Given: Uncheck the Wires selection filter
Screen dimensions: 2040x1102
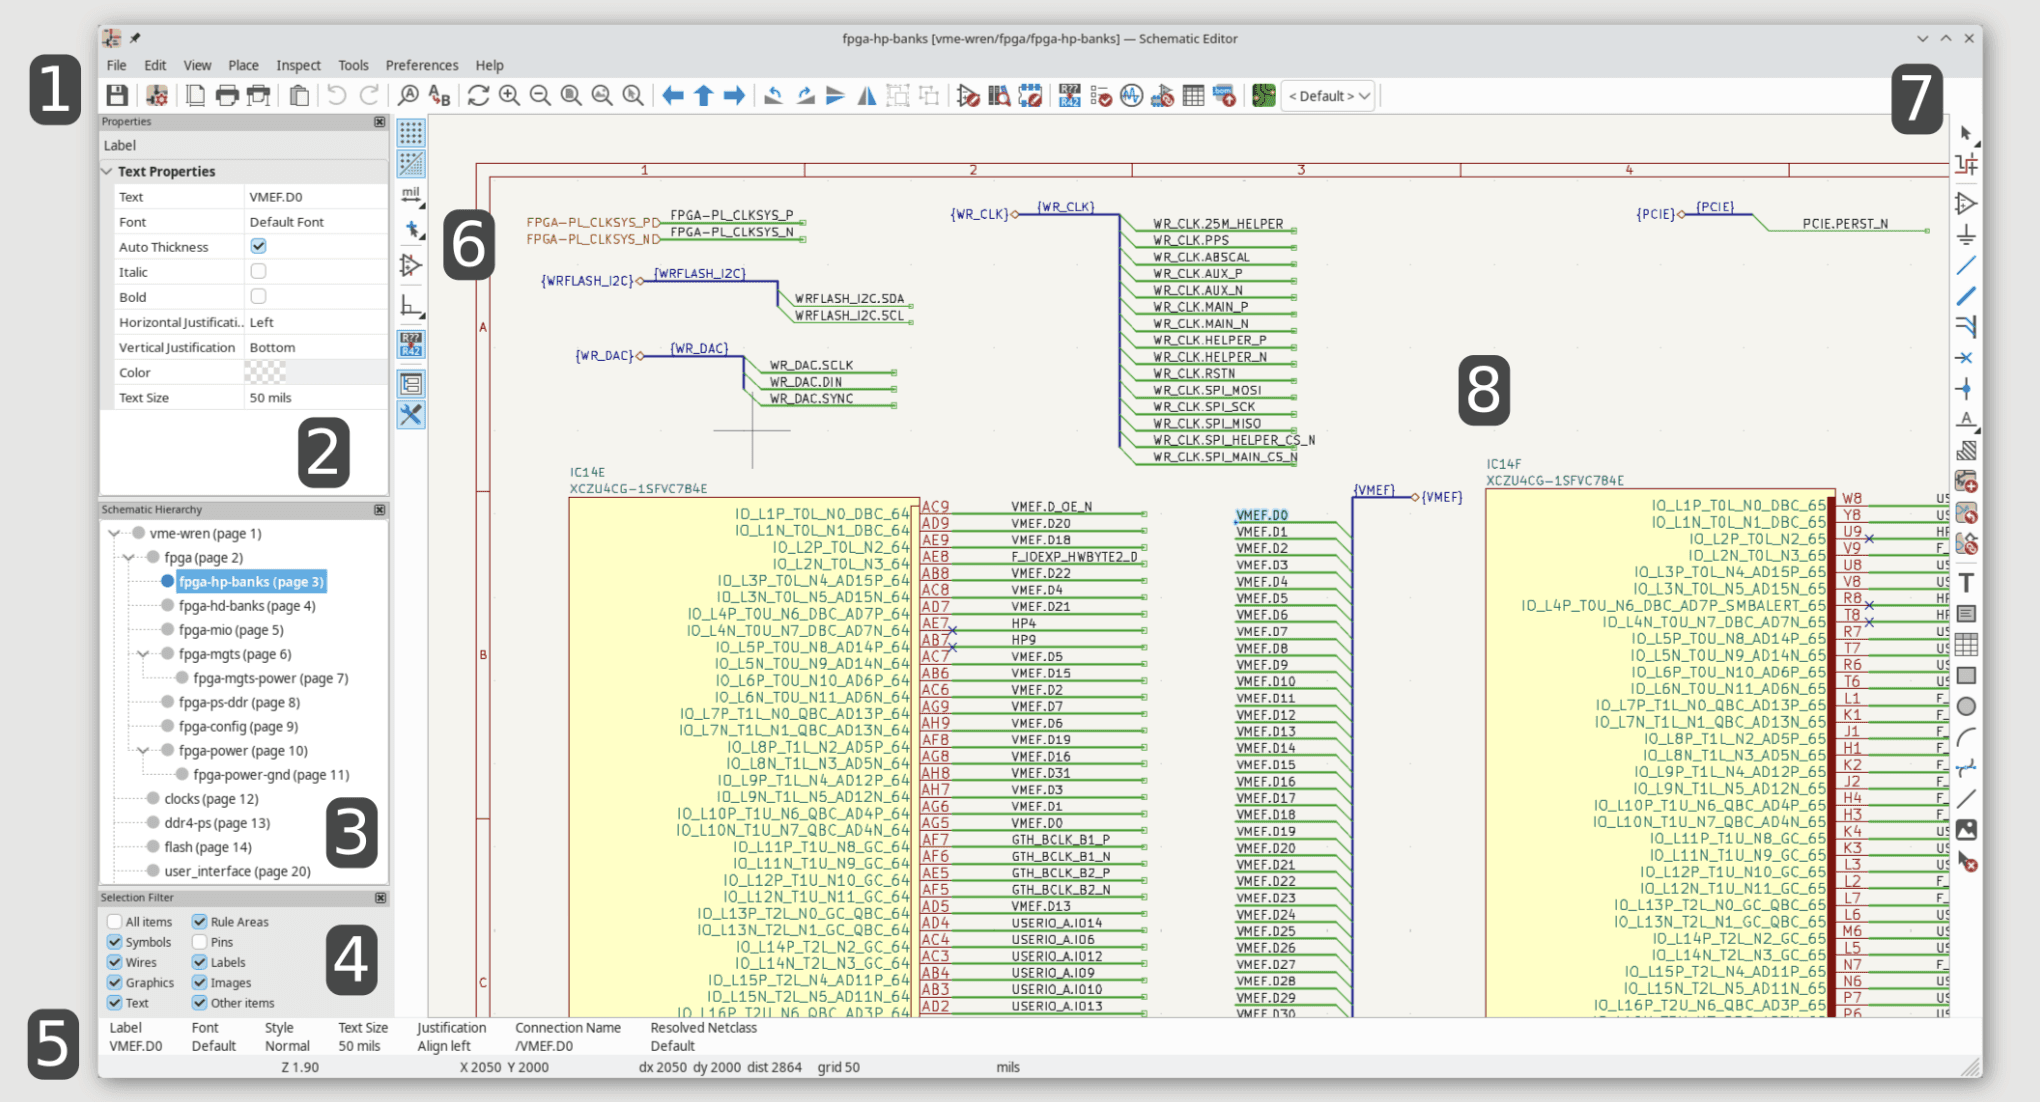Looking at the screenshot, I should pos(114,962).
